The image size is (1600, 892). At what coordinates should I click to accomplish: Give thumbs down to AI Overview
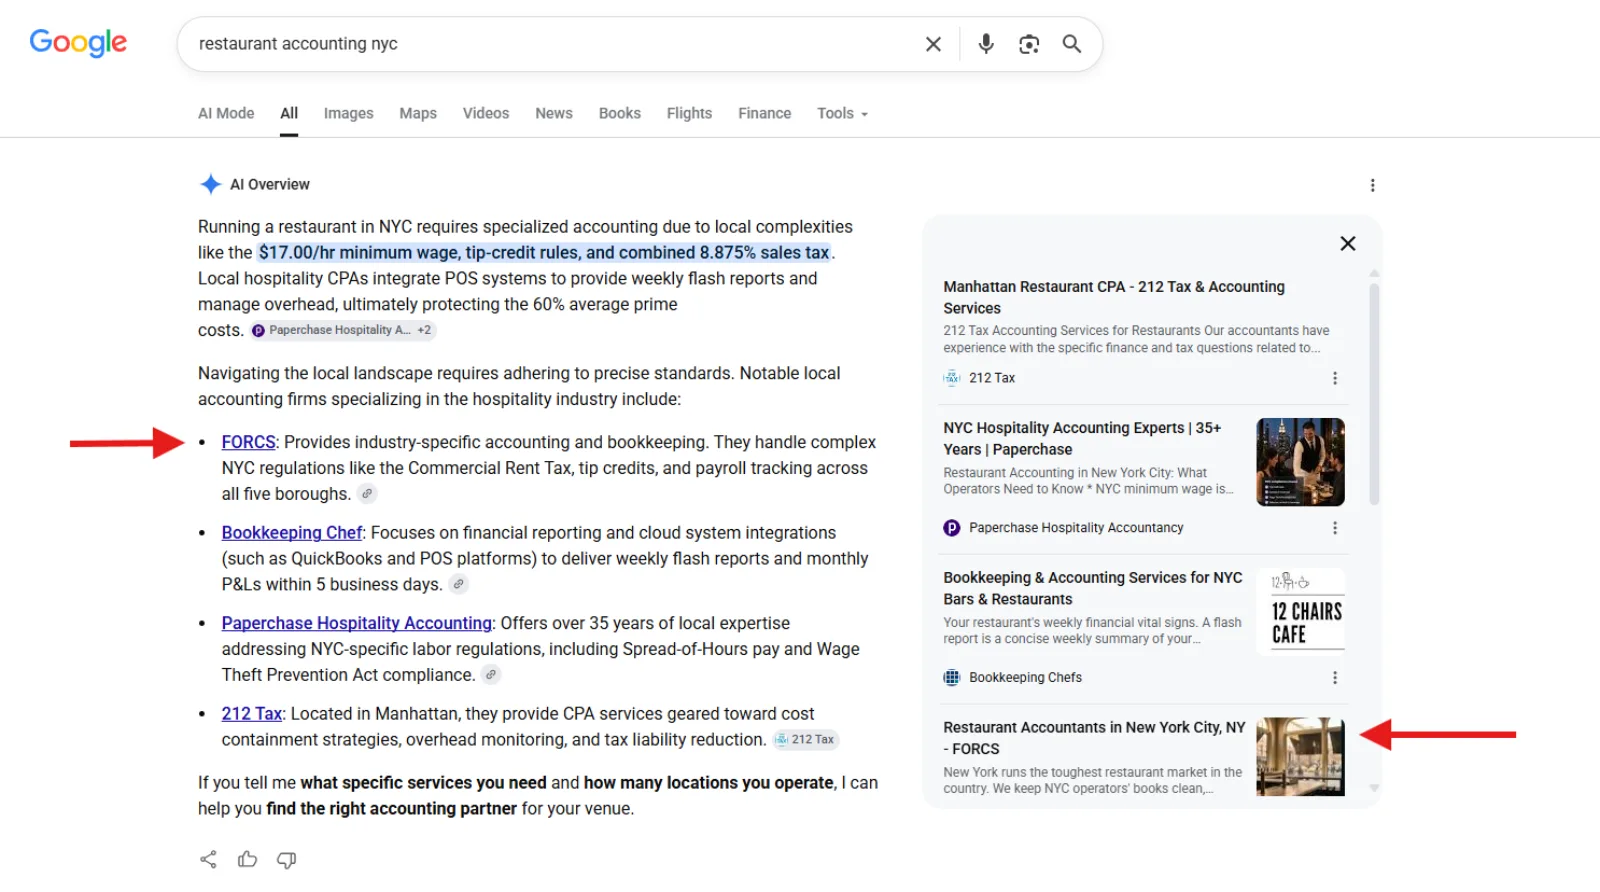click(x=287, y=859)
